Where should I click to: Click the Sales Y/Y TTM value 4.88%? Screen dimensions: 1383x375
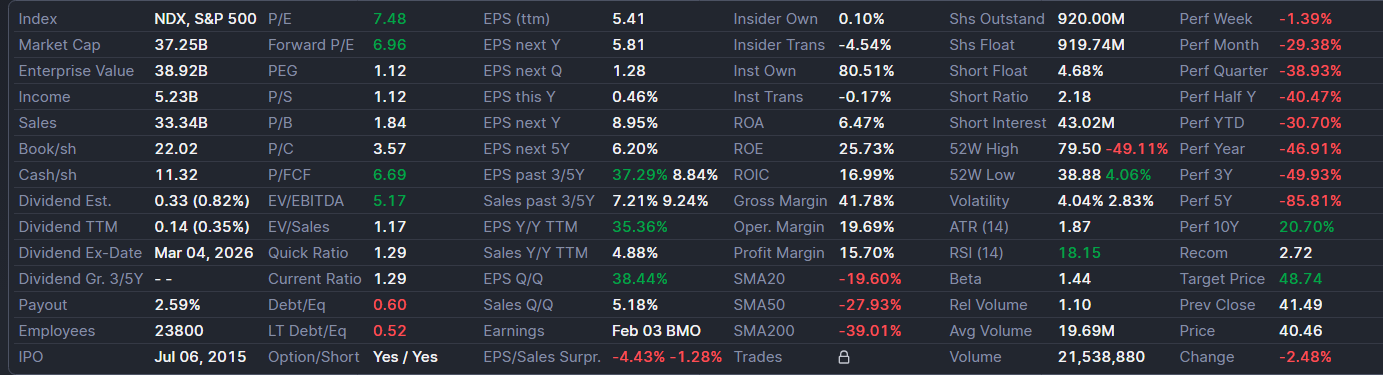[635, 252]
